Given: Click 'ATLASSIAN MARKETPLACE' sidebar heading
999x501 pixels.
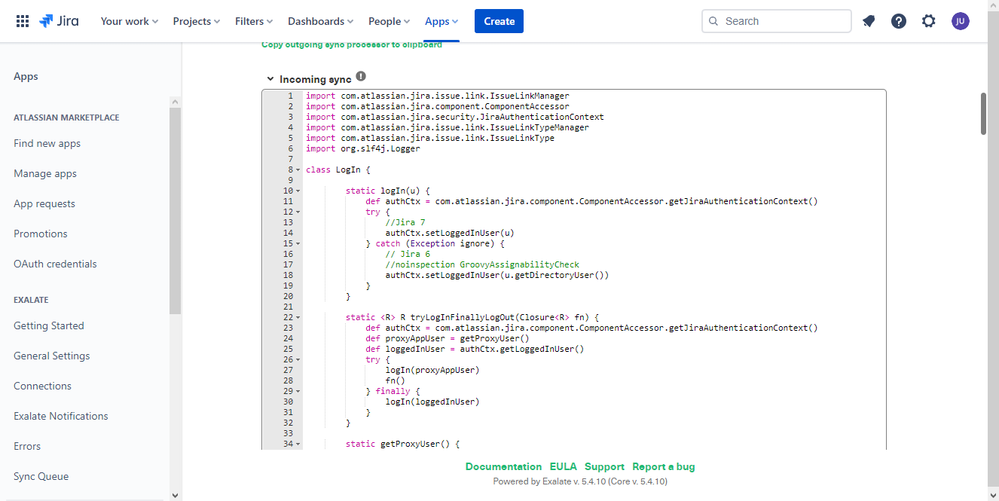Looking at the screenshot, I should [x=66, y=117].
